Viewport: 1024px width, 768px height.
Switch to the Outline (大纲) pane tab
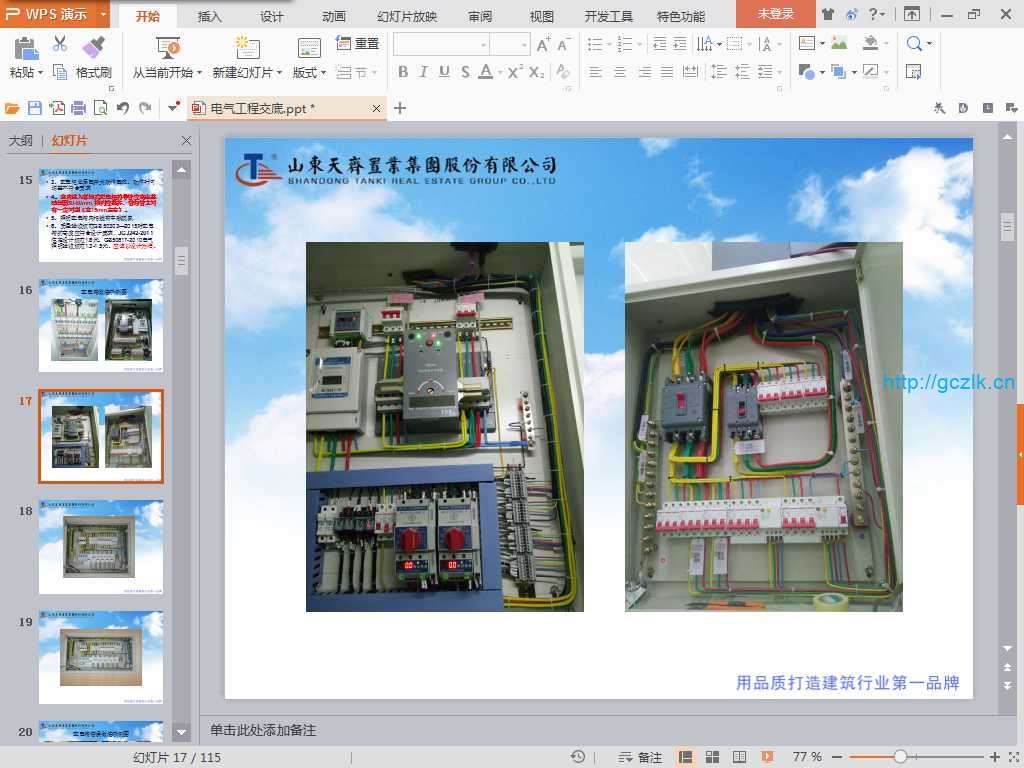21,141
